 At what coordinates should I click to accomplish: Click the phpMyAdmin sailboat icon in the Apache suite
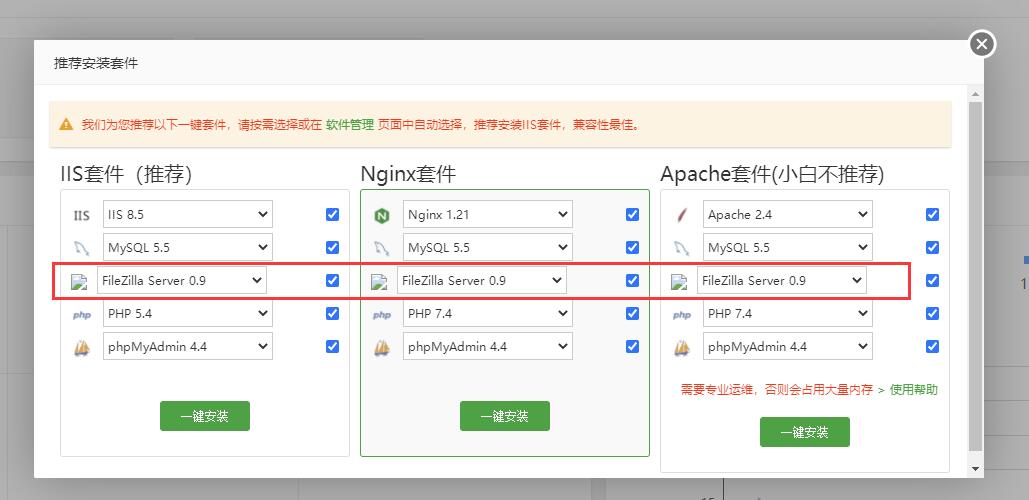[682, 348]
